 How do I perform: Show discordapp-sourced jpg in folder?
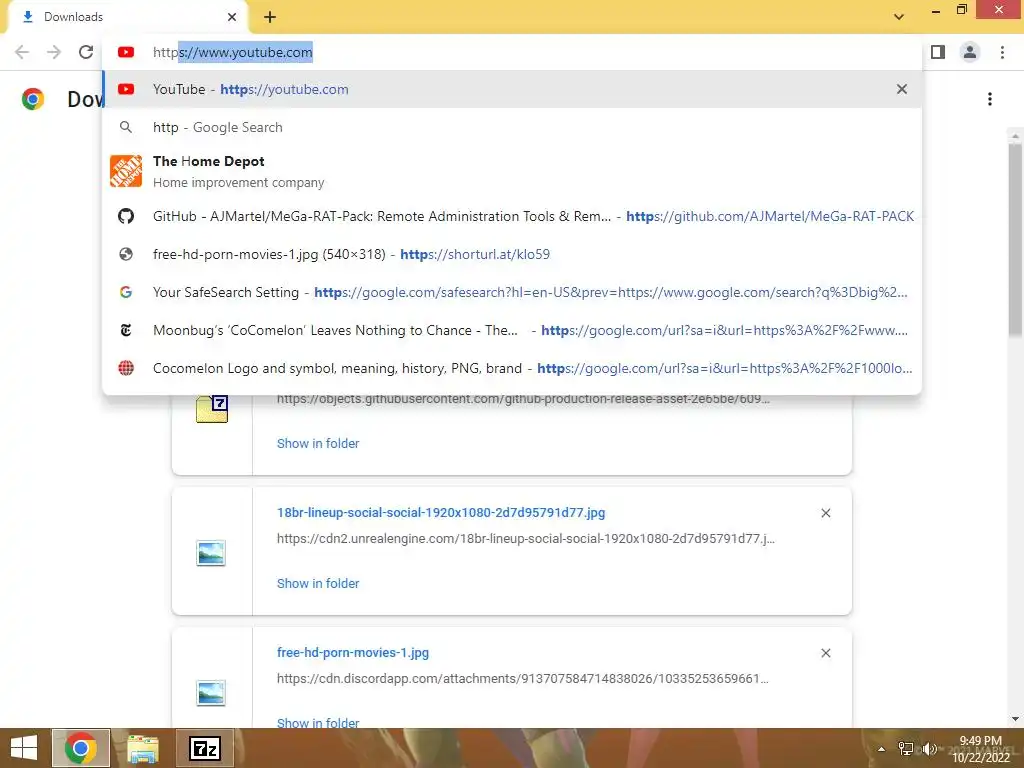[x=318, y=722]
